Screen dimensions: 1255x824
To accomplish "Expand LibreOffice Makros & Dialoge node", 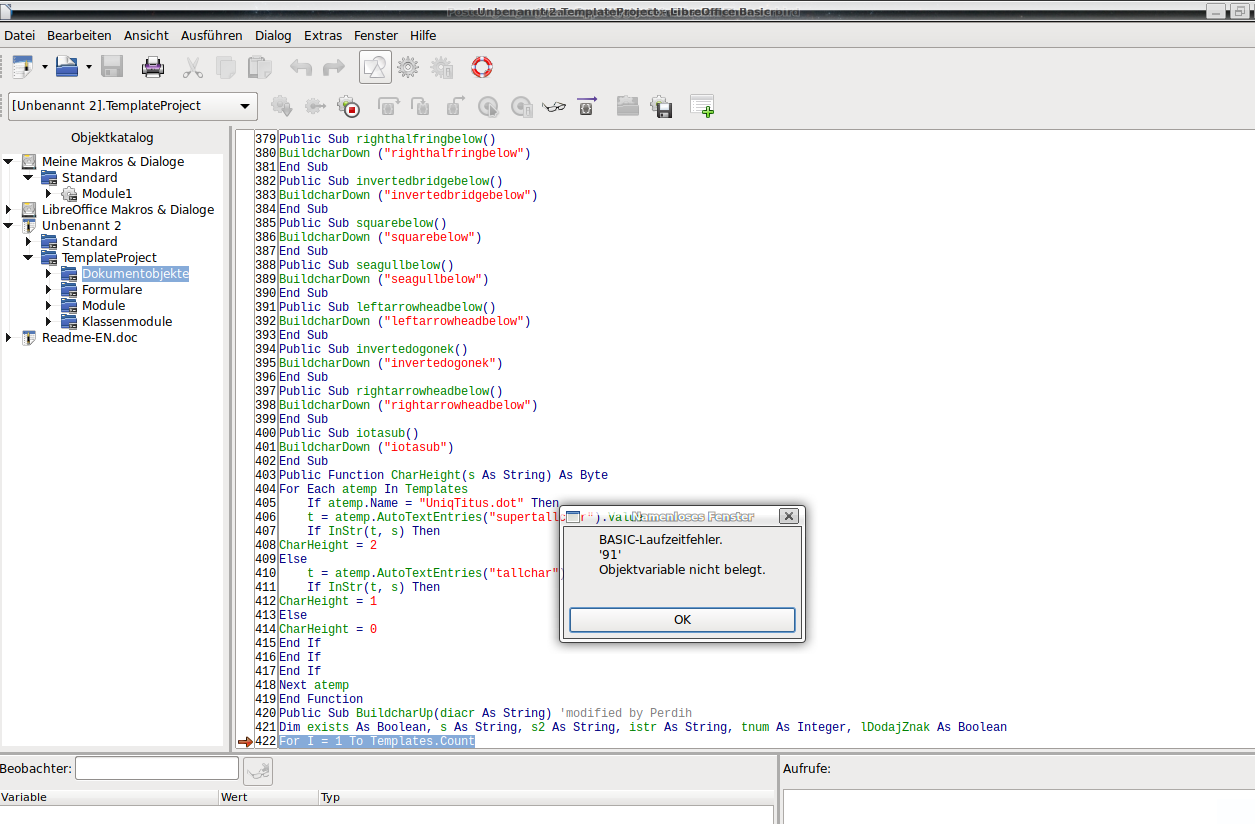I will point(9,209).
